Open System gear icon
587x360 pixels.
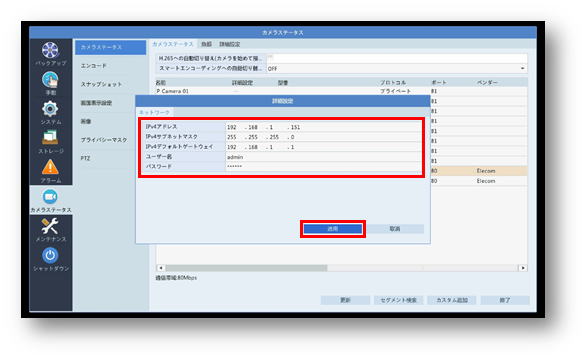tap(50, 109)
